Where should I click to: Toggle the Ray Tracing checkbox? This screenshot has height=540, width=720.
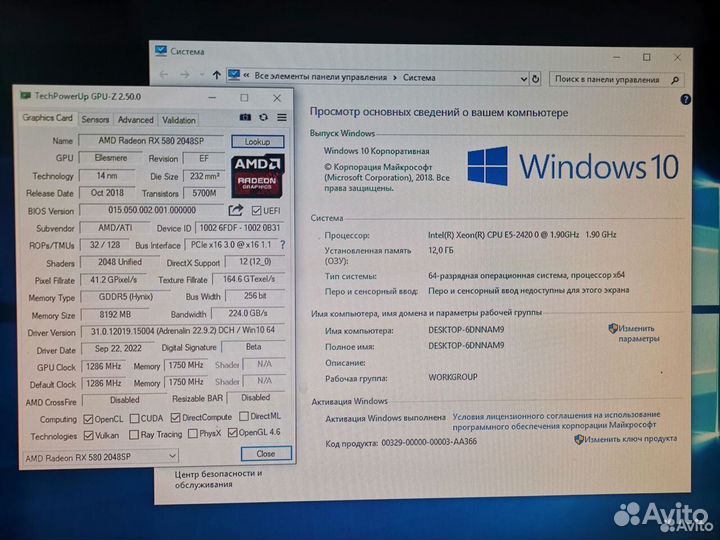point(134,434)
